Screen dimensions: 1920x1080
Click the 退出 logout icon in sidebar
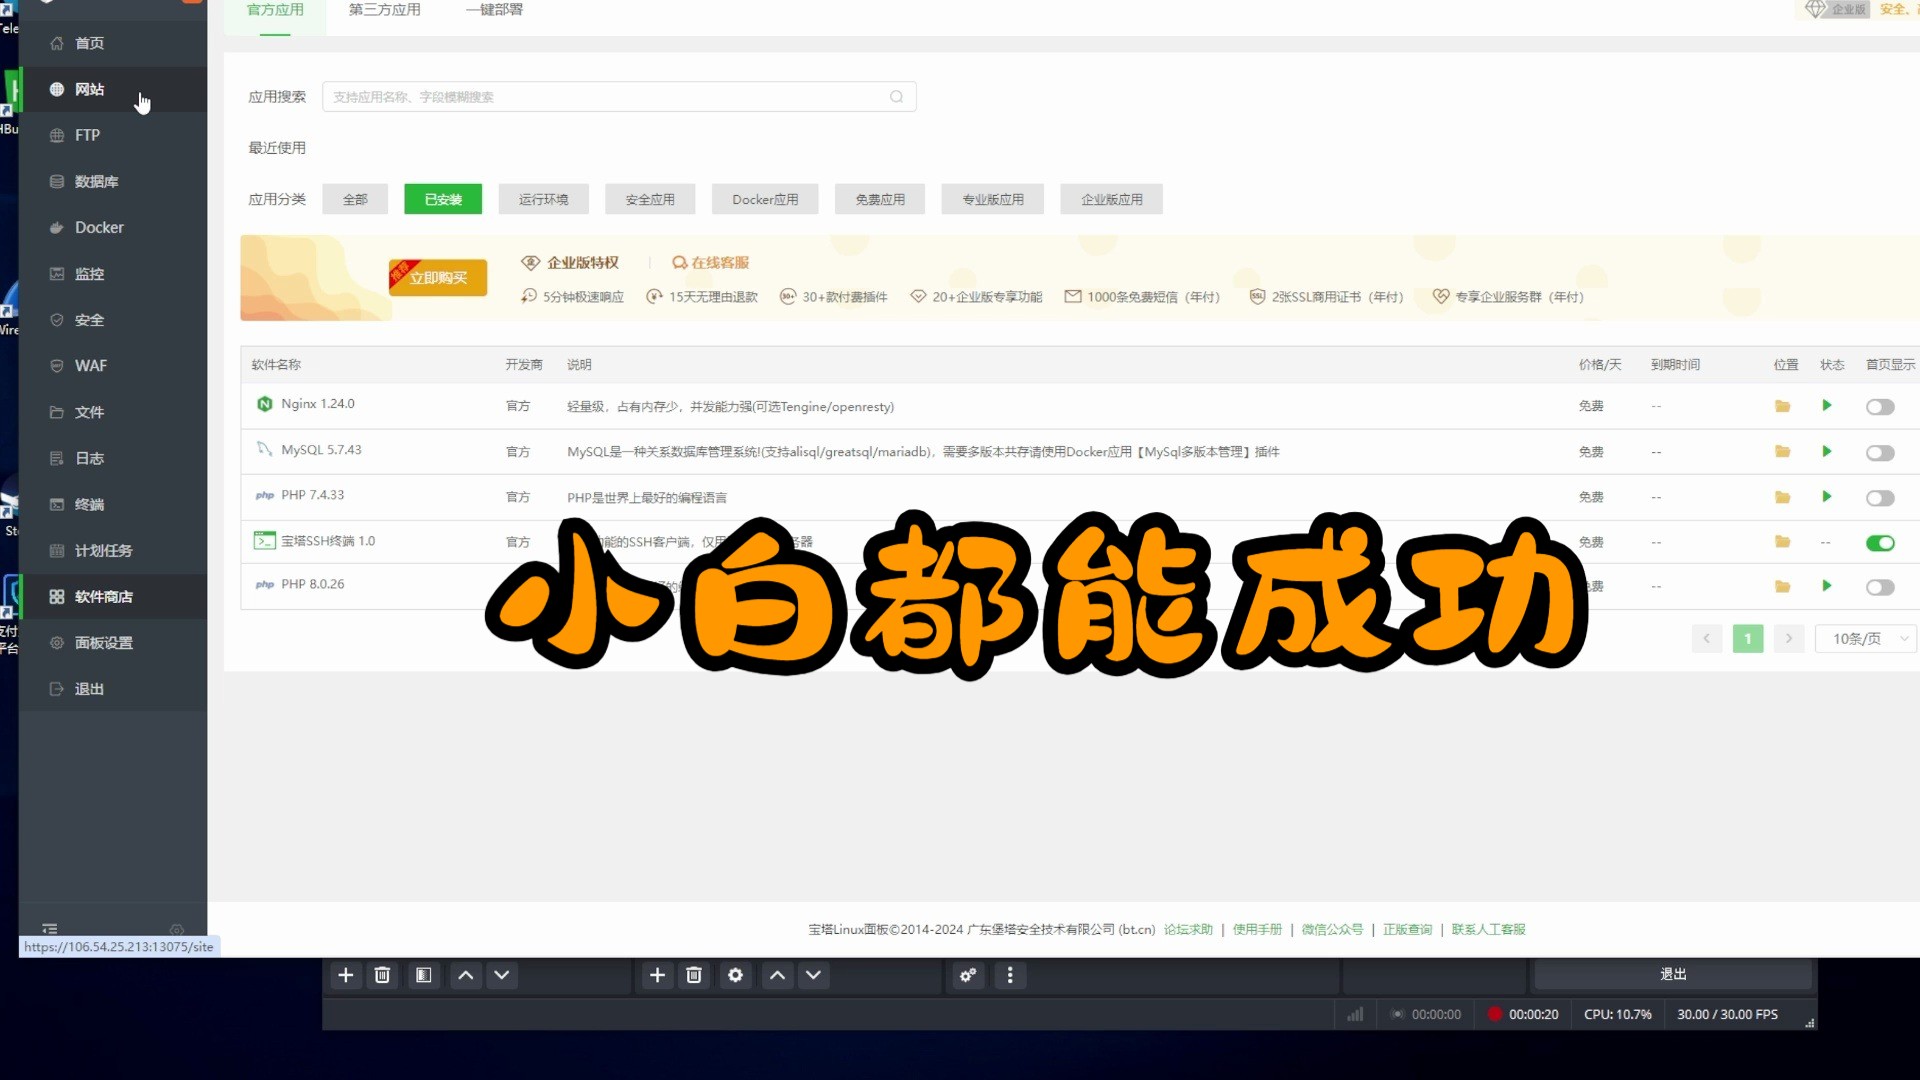(x=57, y=688)
